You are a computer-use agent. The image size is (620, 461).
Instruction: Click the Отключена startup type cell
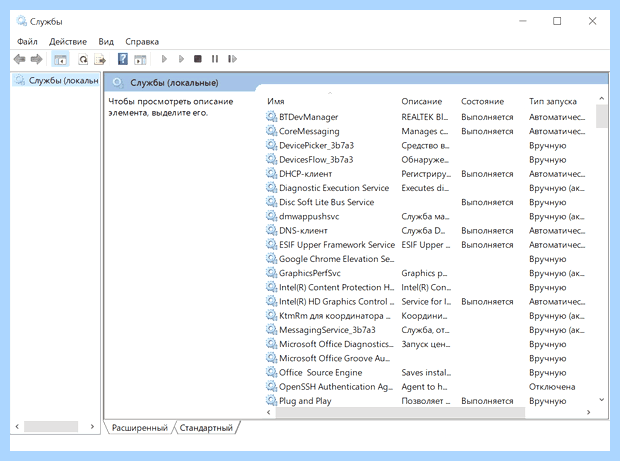point(552,387)
